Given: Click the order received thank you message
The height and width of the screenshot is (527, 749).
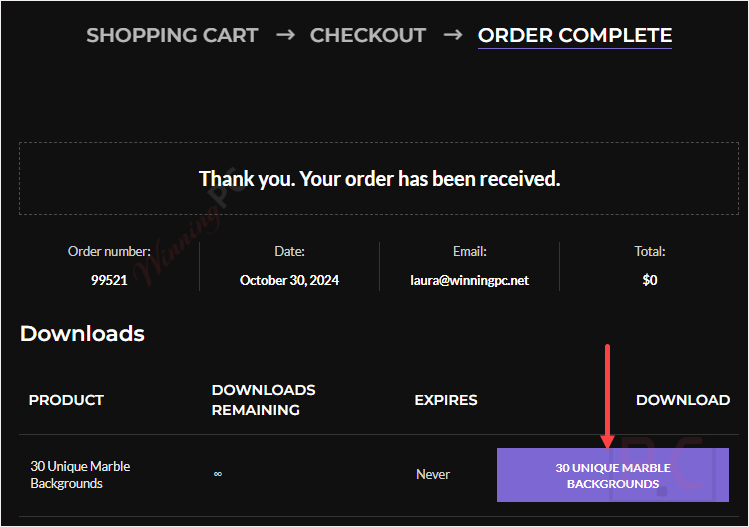Looking at the screenshot, I should click(x=379, y=179).
